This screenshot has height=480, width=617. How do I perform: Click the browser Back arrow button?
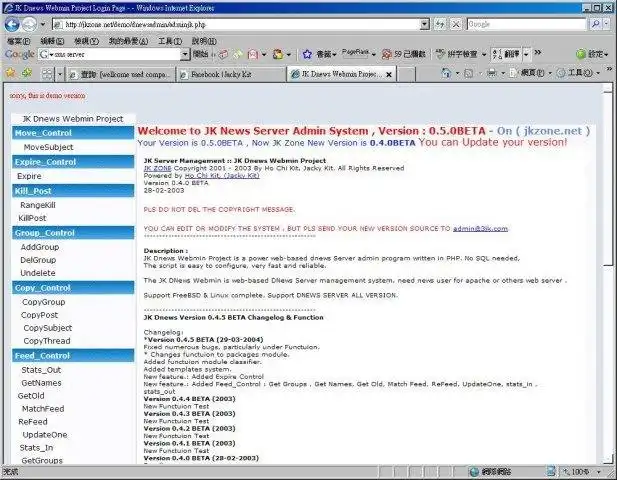(x=12, y=24)
